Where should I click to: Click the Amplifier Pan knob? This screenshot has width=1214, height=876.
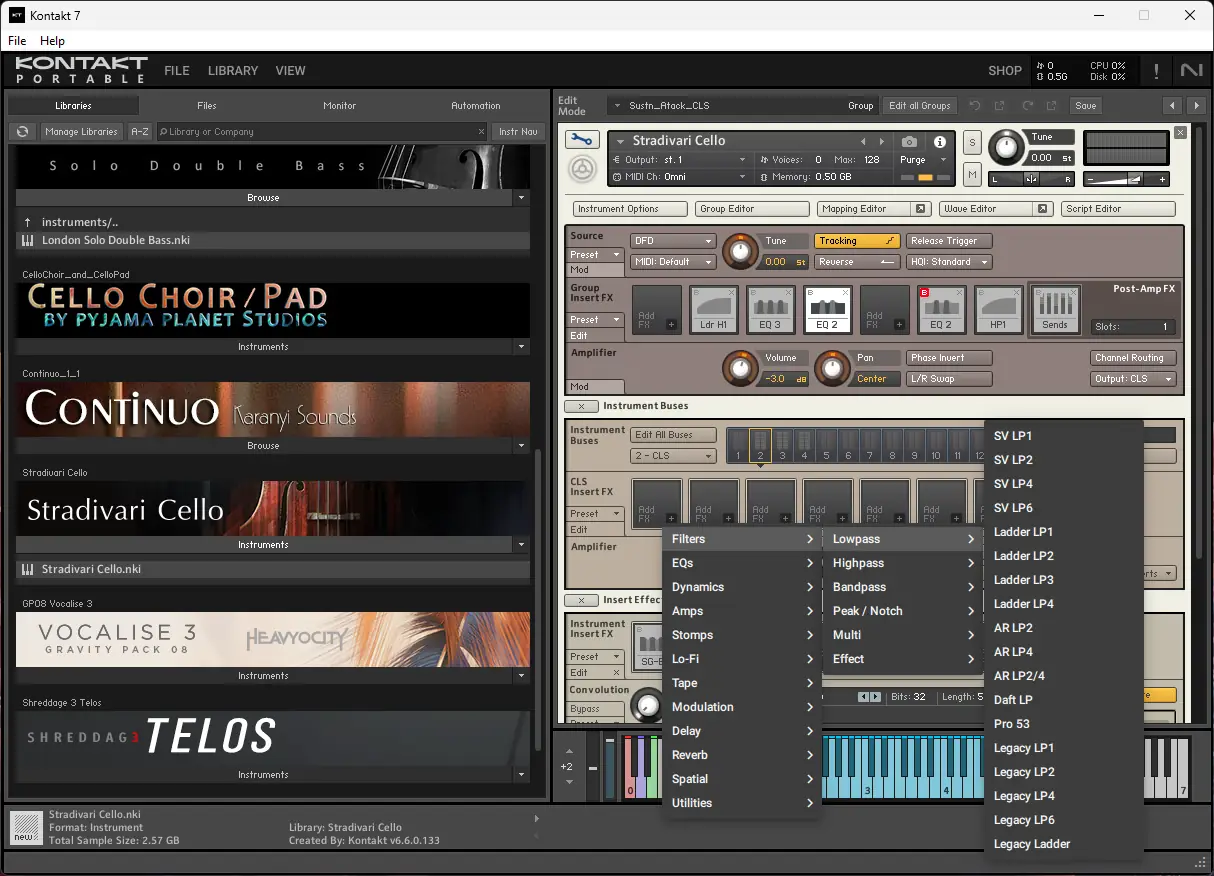(832, 369)
